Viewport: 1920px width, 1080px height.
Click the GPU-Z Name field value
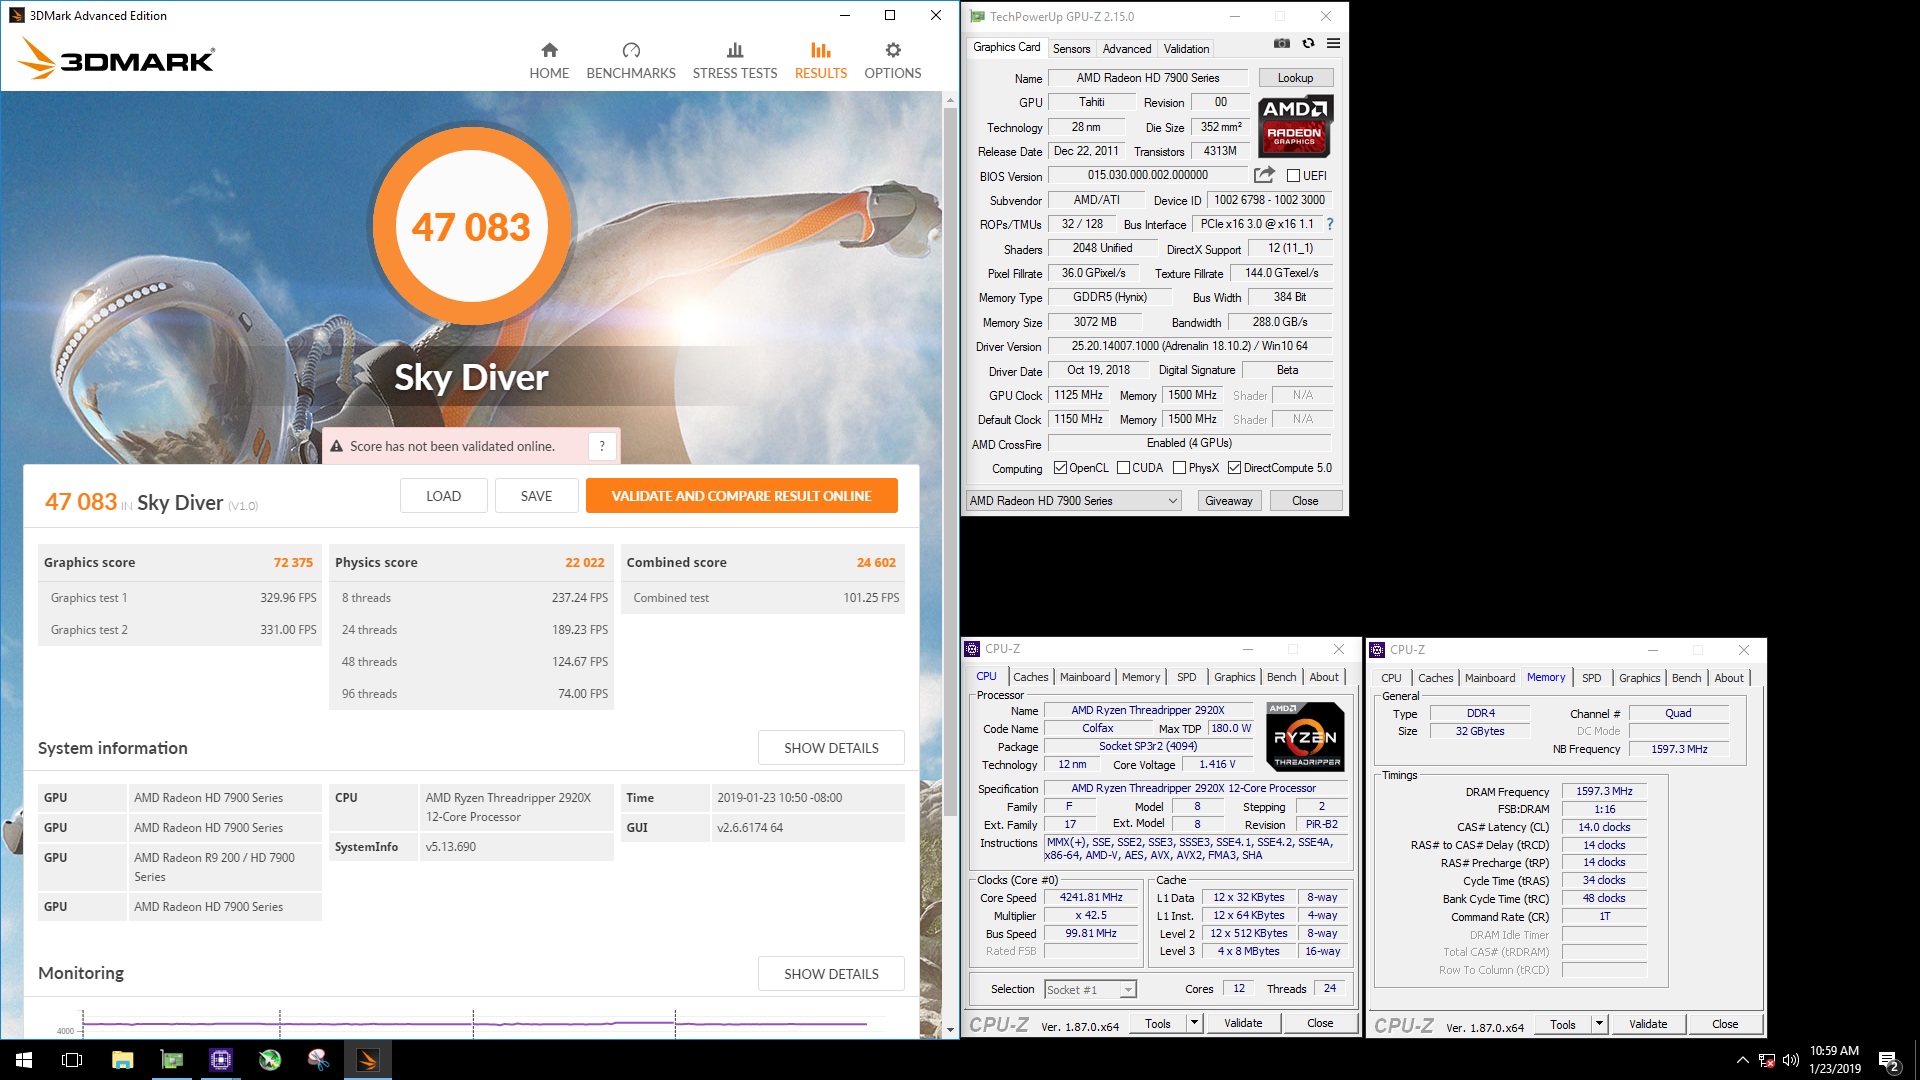[x=1148, y=78]
